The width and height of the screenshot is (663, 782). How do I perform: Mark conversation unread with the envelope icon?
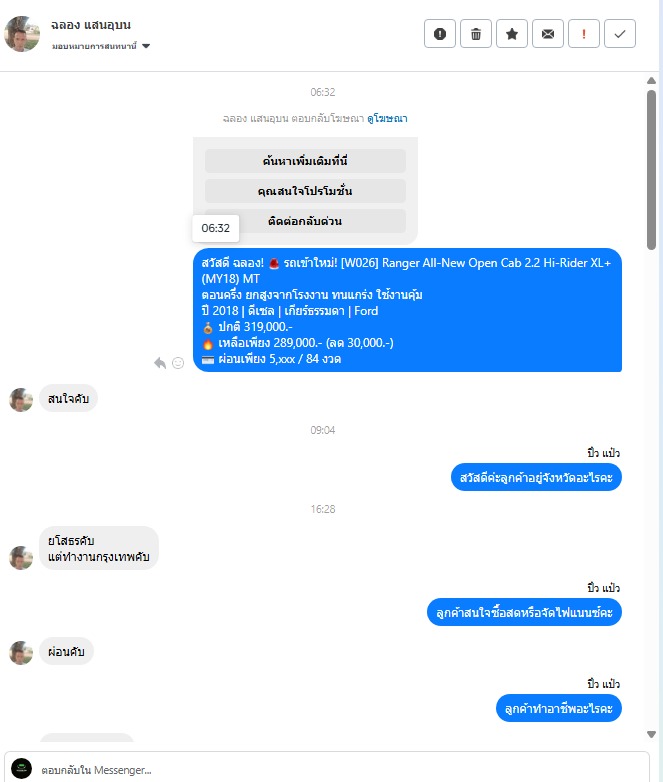tap(547, 34)
